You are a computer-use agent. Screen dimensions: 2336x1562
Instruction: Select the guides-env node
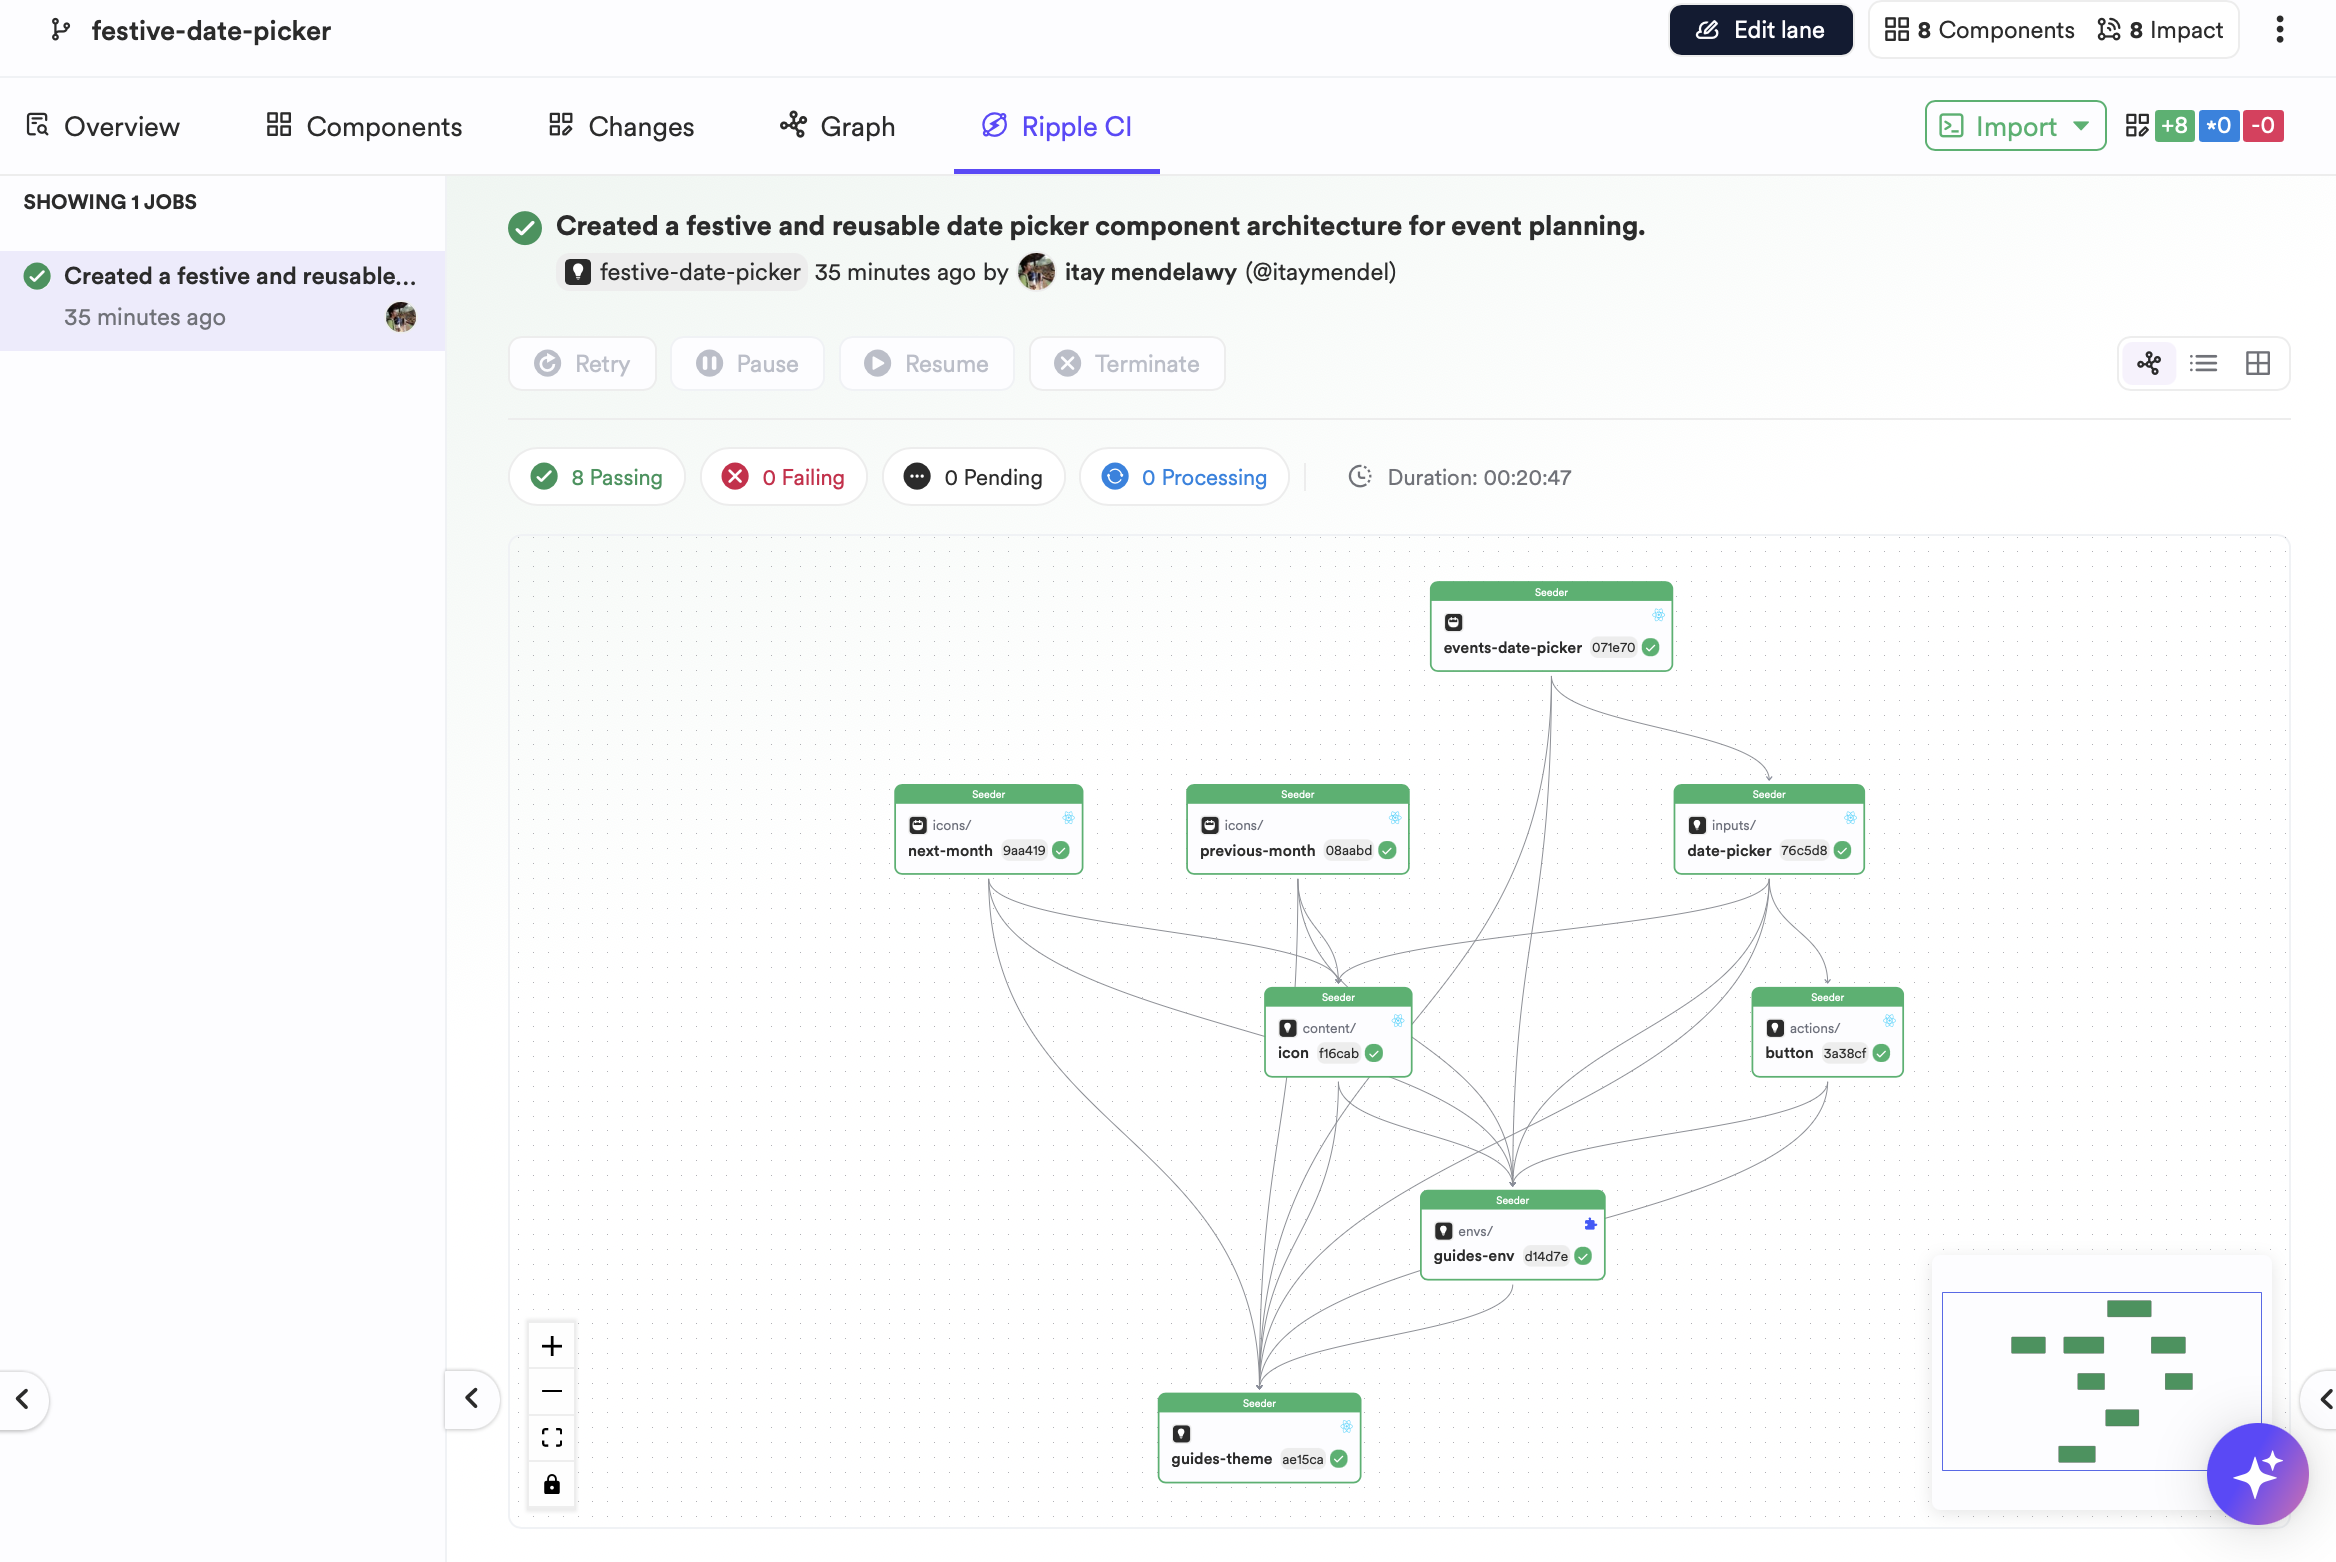(1512, 1236)
